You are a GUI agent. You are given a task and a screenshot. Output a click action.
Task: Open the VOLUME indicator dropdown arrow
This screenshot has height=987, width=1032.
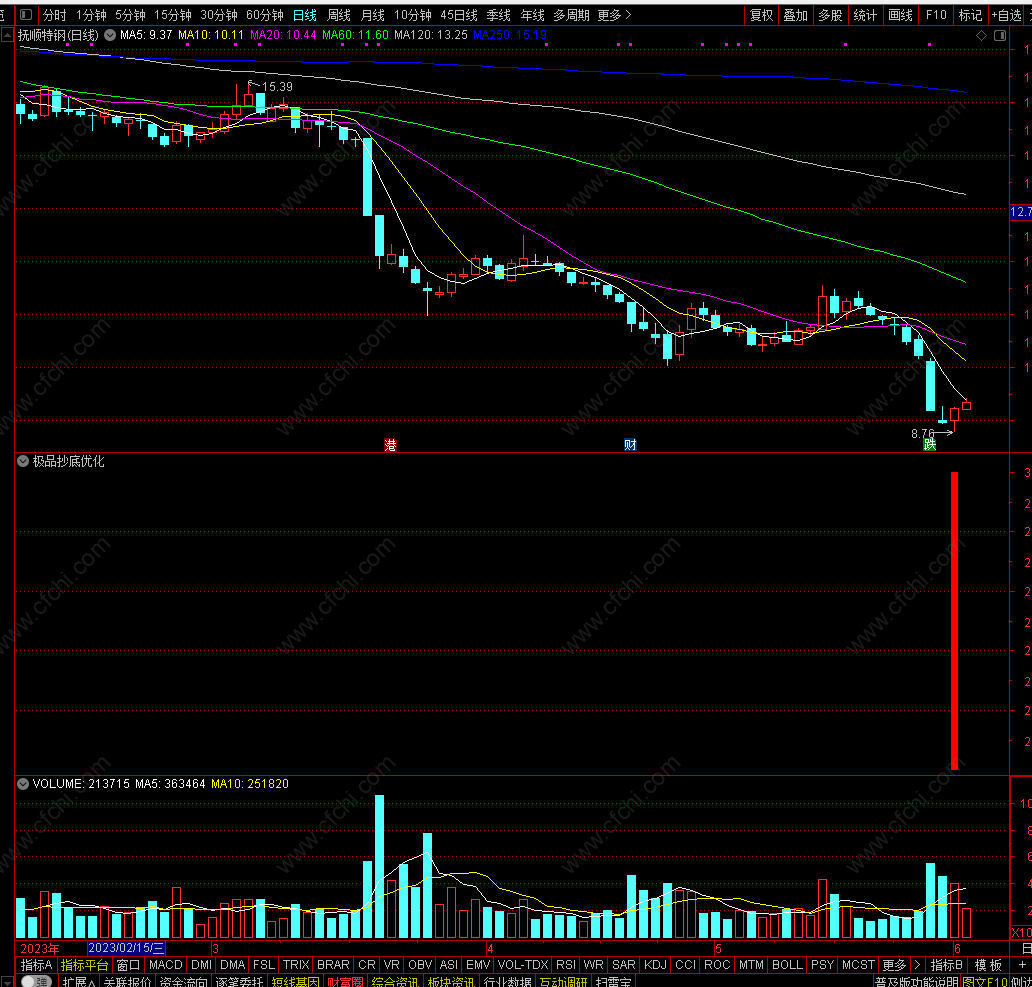pyautogui.click(x=23, y=784)
